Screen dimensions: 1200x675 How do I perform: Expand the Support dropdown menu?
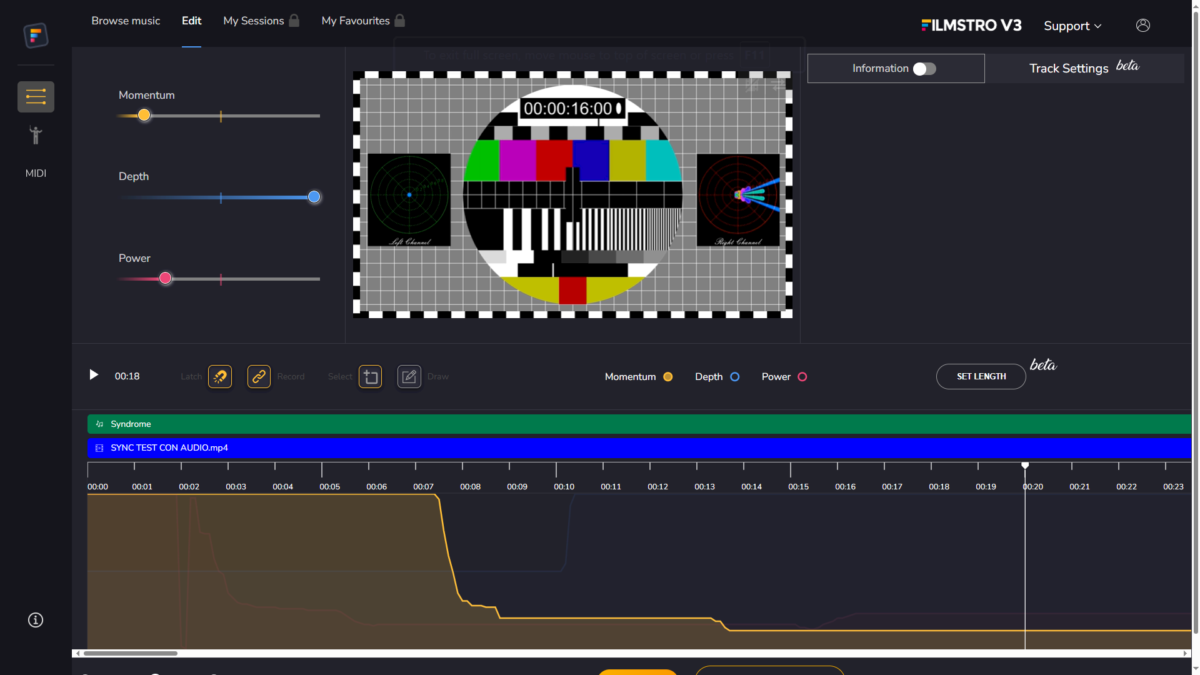pyautogui.click(x=1072, y=26)
